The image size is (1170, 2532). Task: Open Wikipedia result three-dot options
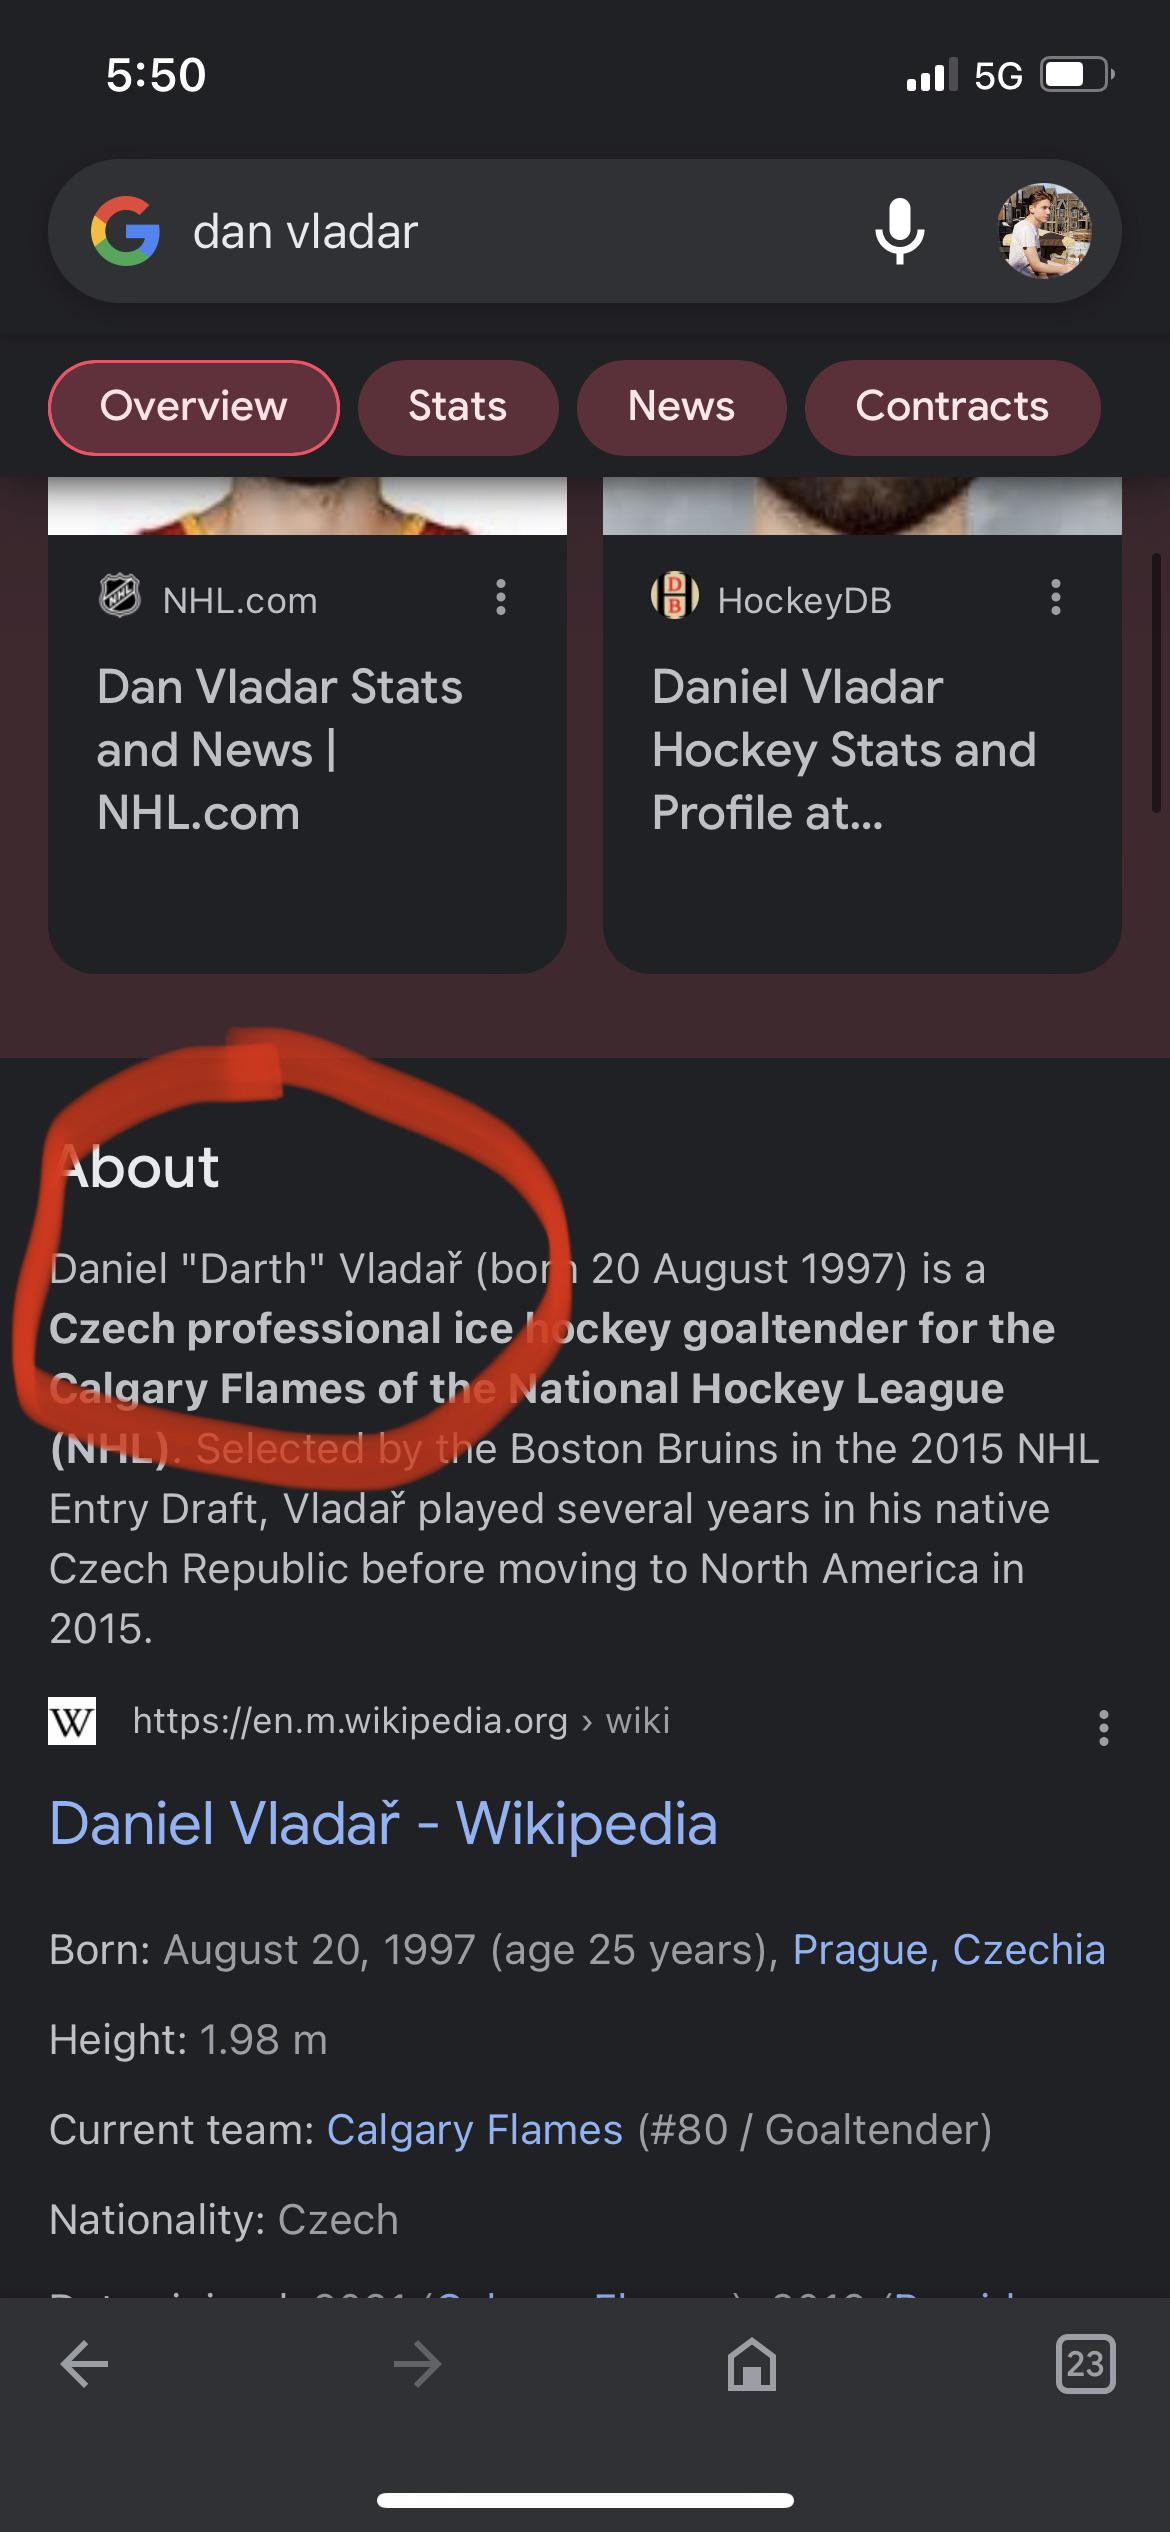coord(1103,1727)
